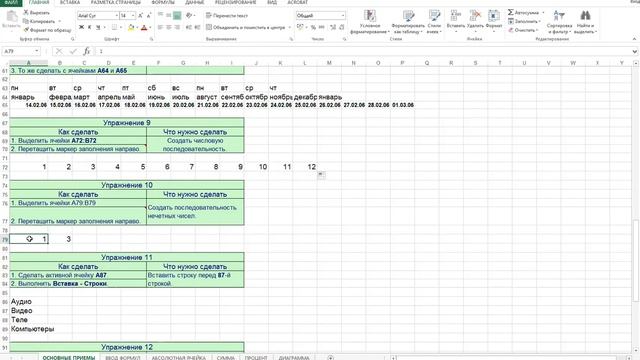Open the font size 14 dropdown

[x=133, y=16]
